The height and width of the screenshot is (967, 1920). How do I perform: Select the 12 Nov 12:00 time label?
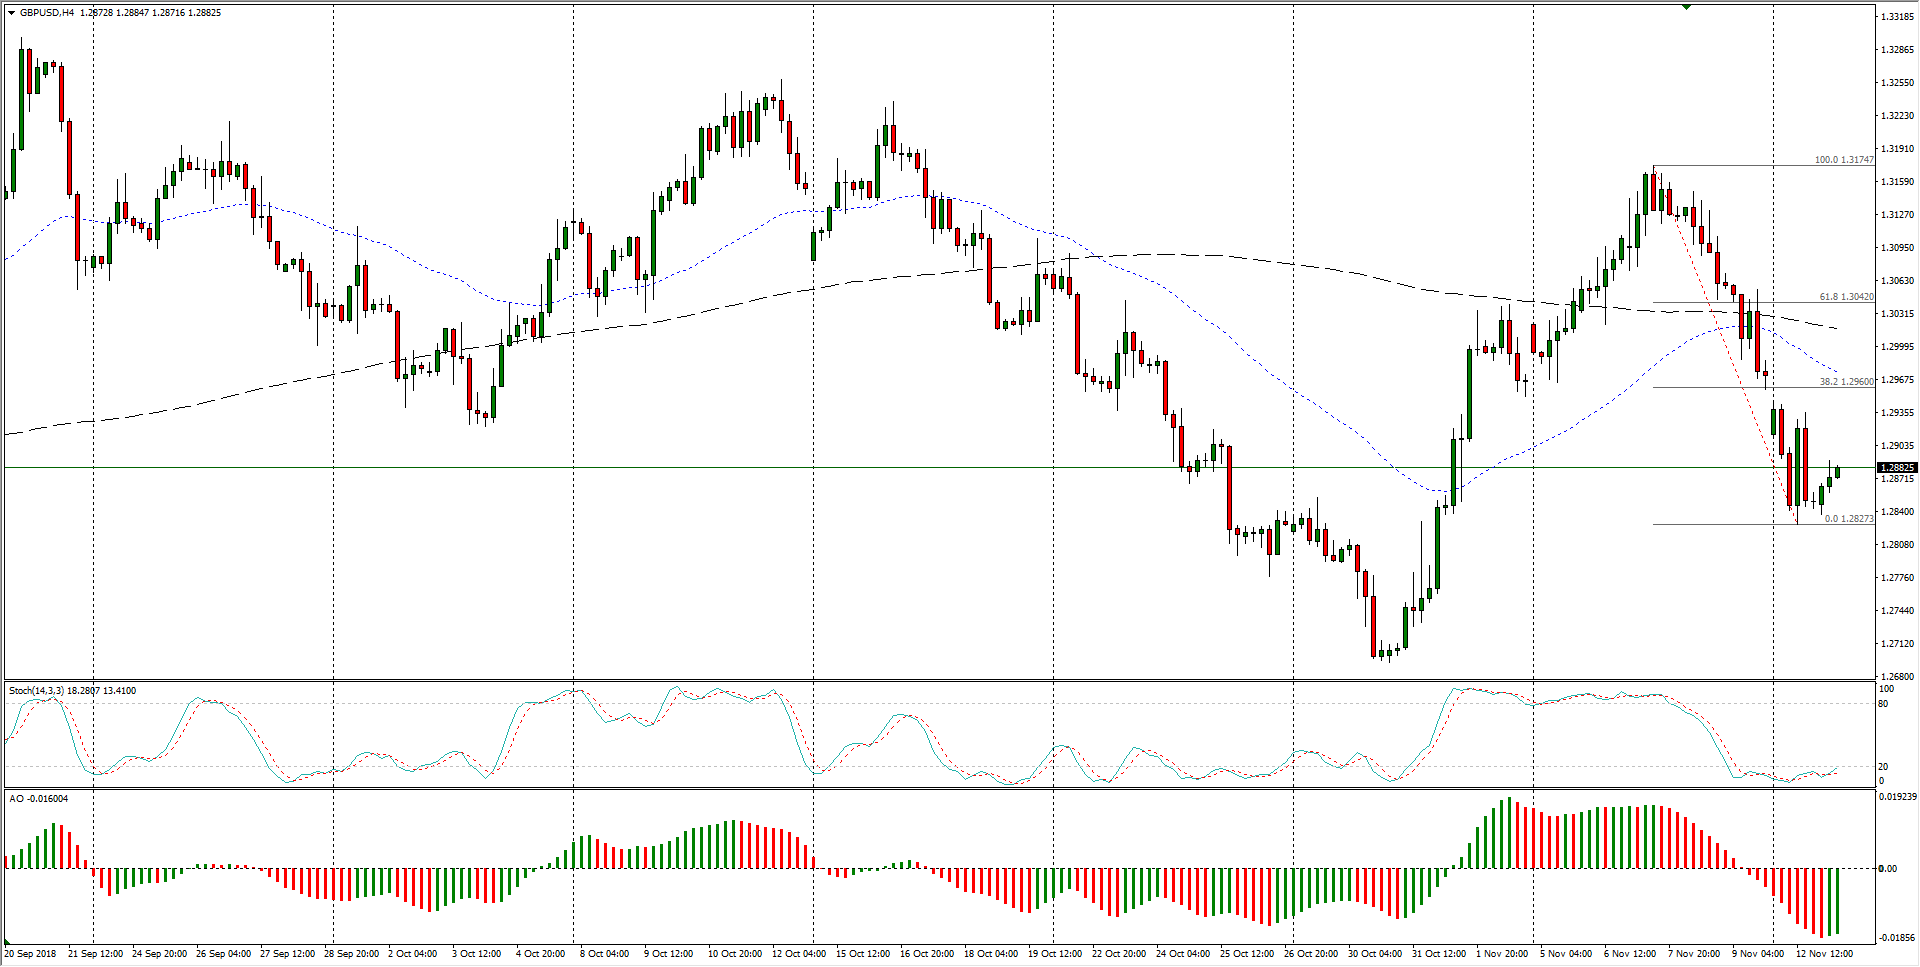[1824, 954]
